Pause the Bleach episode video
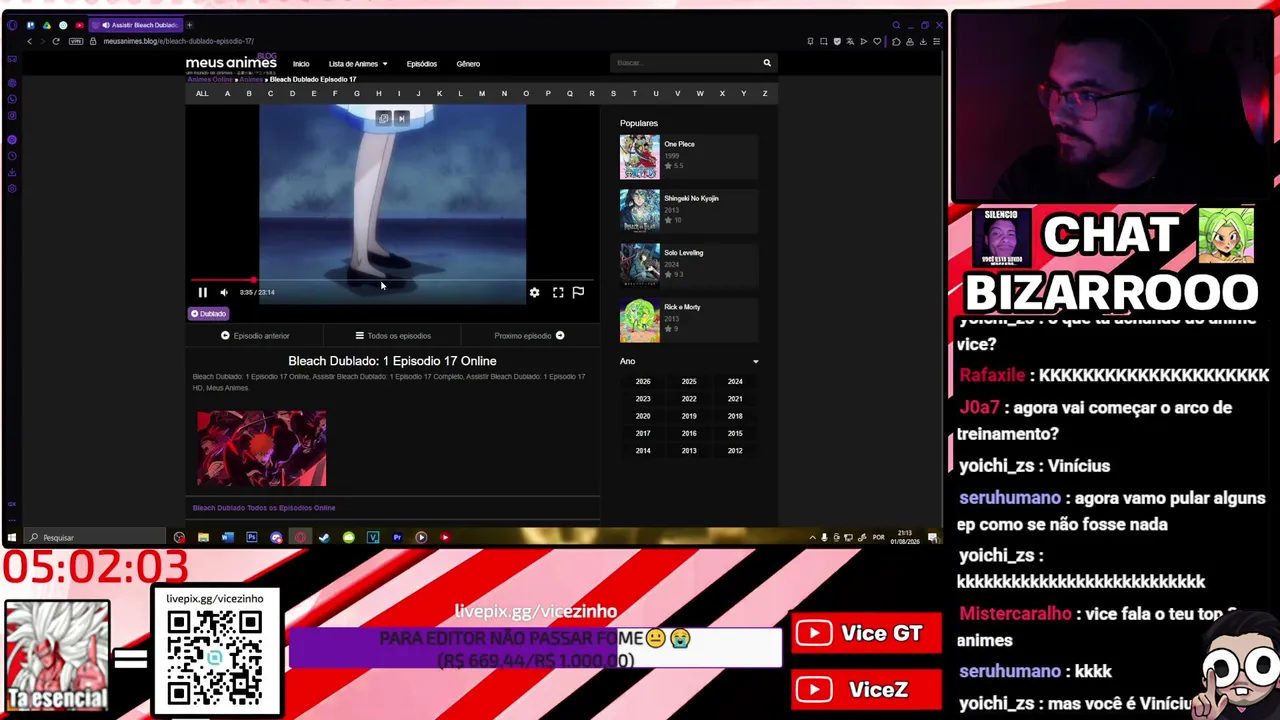 202,292
